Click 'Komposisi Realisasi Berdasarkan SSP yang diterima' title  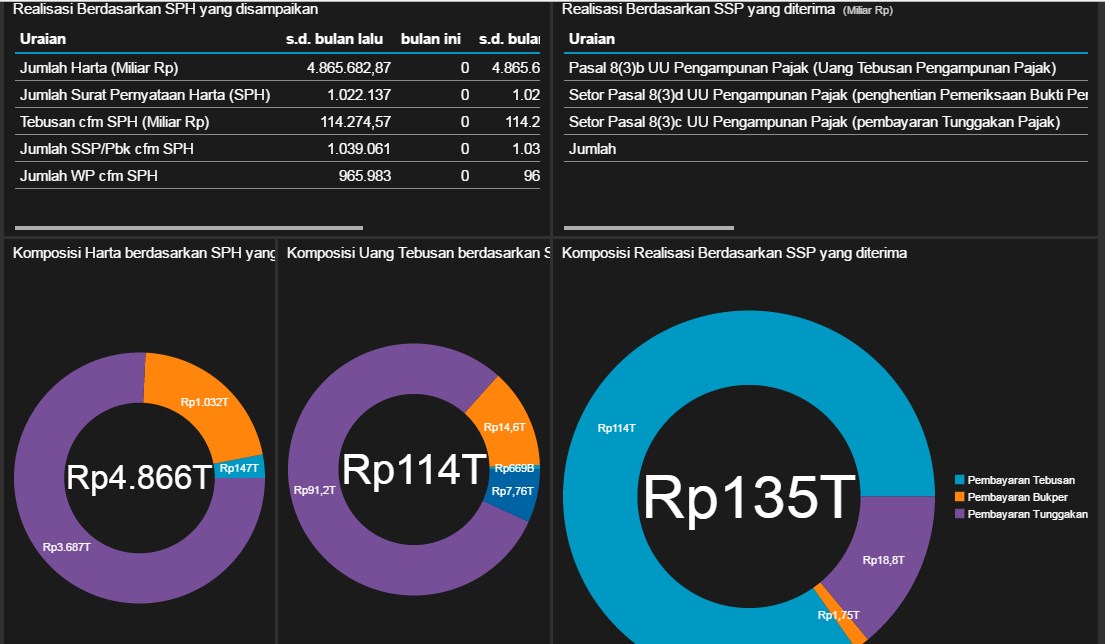tap(734, 253)
